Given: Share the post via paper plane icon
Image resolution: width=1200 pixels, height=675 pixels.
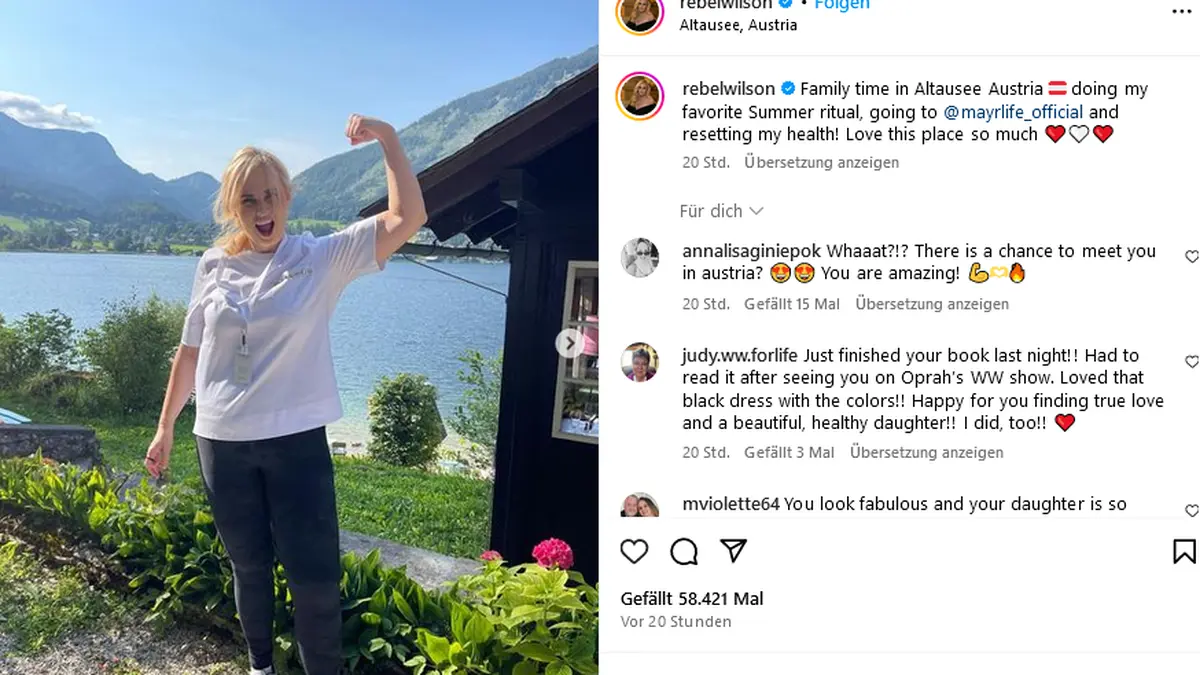Looking at the screenshot, I should point(734,551).
